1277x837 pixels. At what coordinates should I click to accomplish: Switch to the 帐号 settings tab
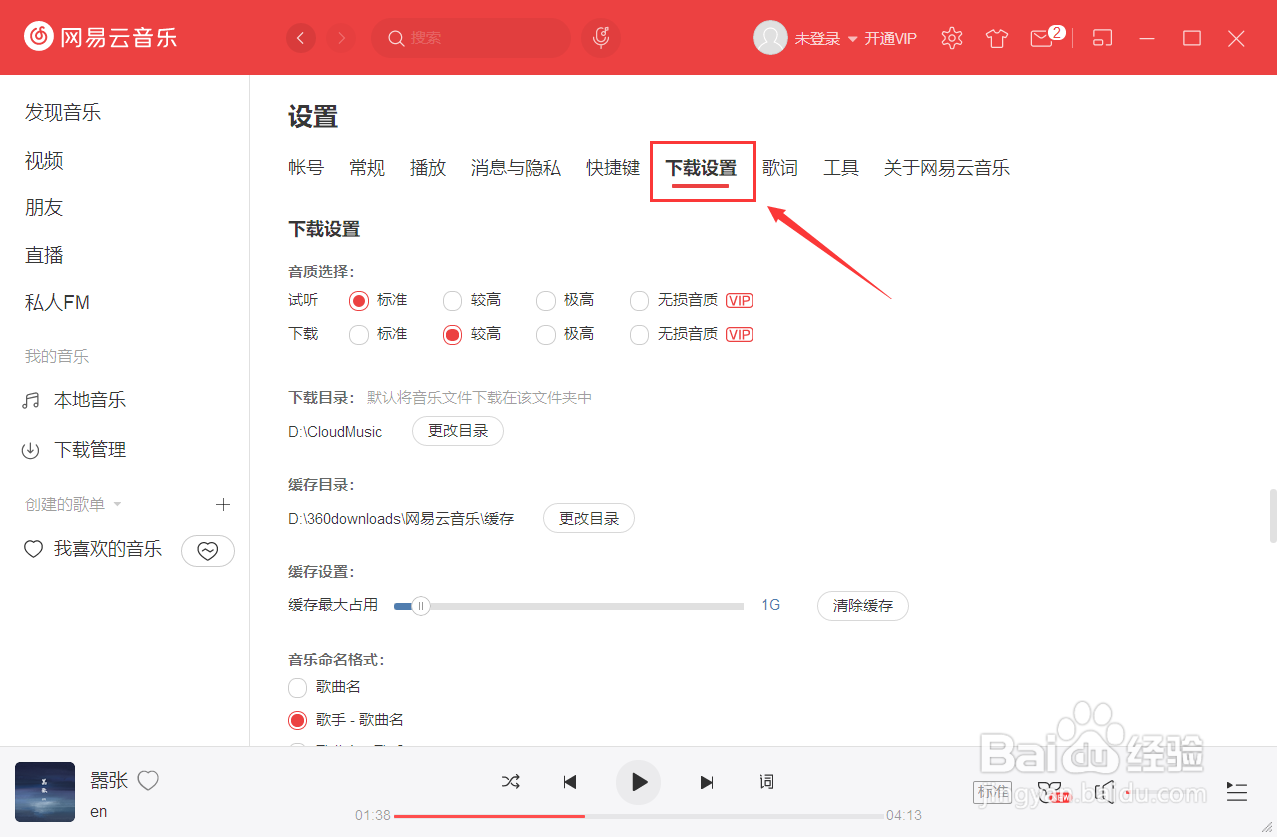[306, 168]
